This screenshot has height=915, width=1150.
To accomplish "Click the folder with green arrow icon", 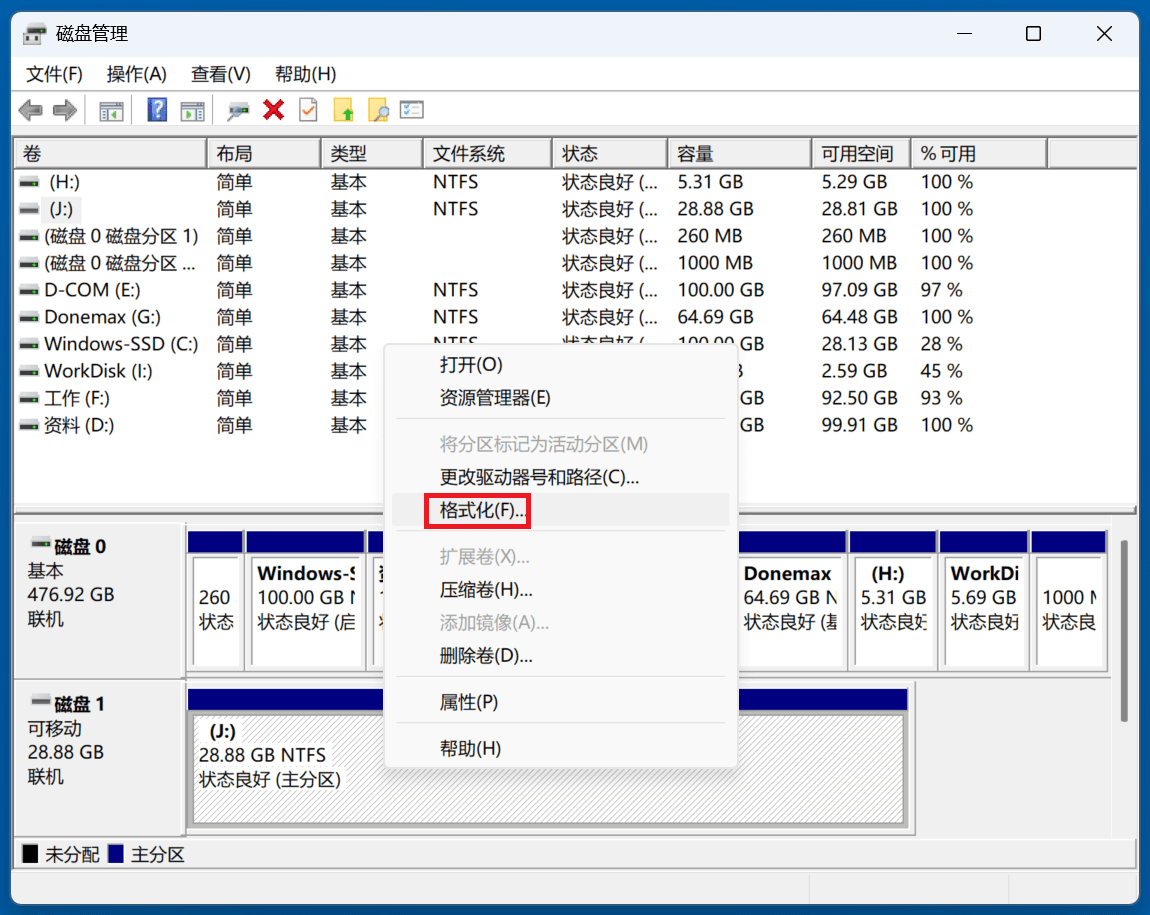I will pos(344,110).
